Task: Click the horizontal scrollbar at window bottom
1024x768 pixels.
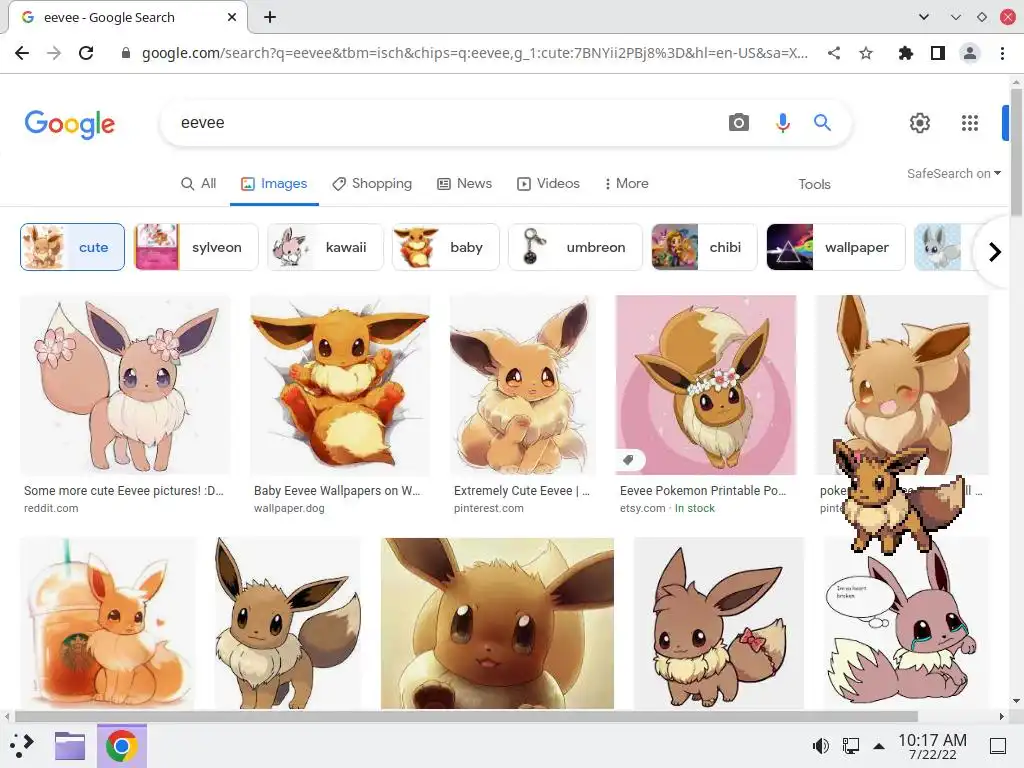Action: click(x=466, y=716)
